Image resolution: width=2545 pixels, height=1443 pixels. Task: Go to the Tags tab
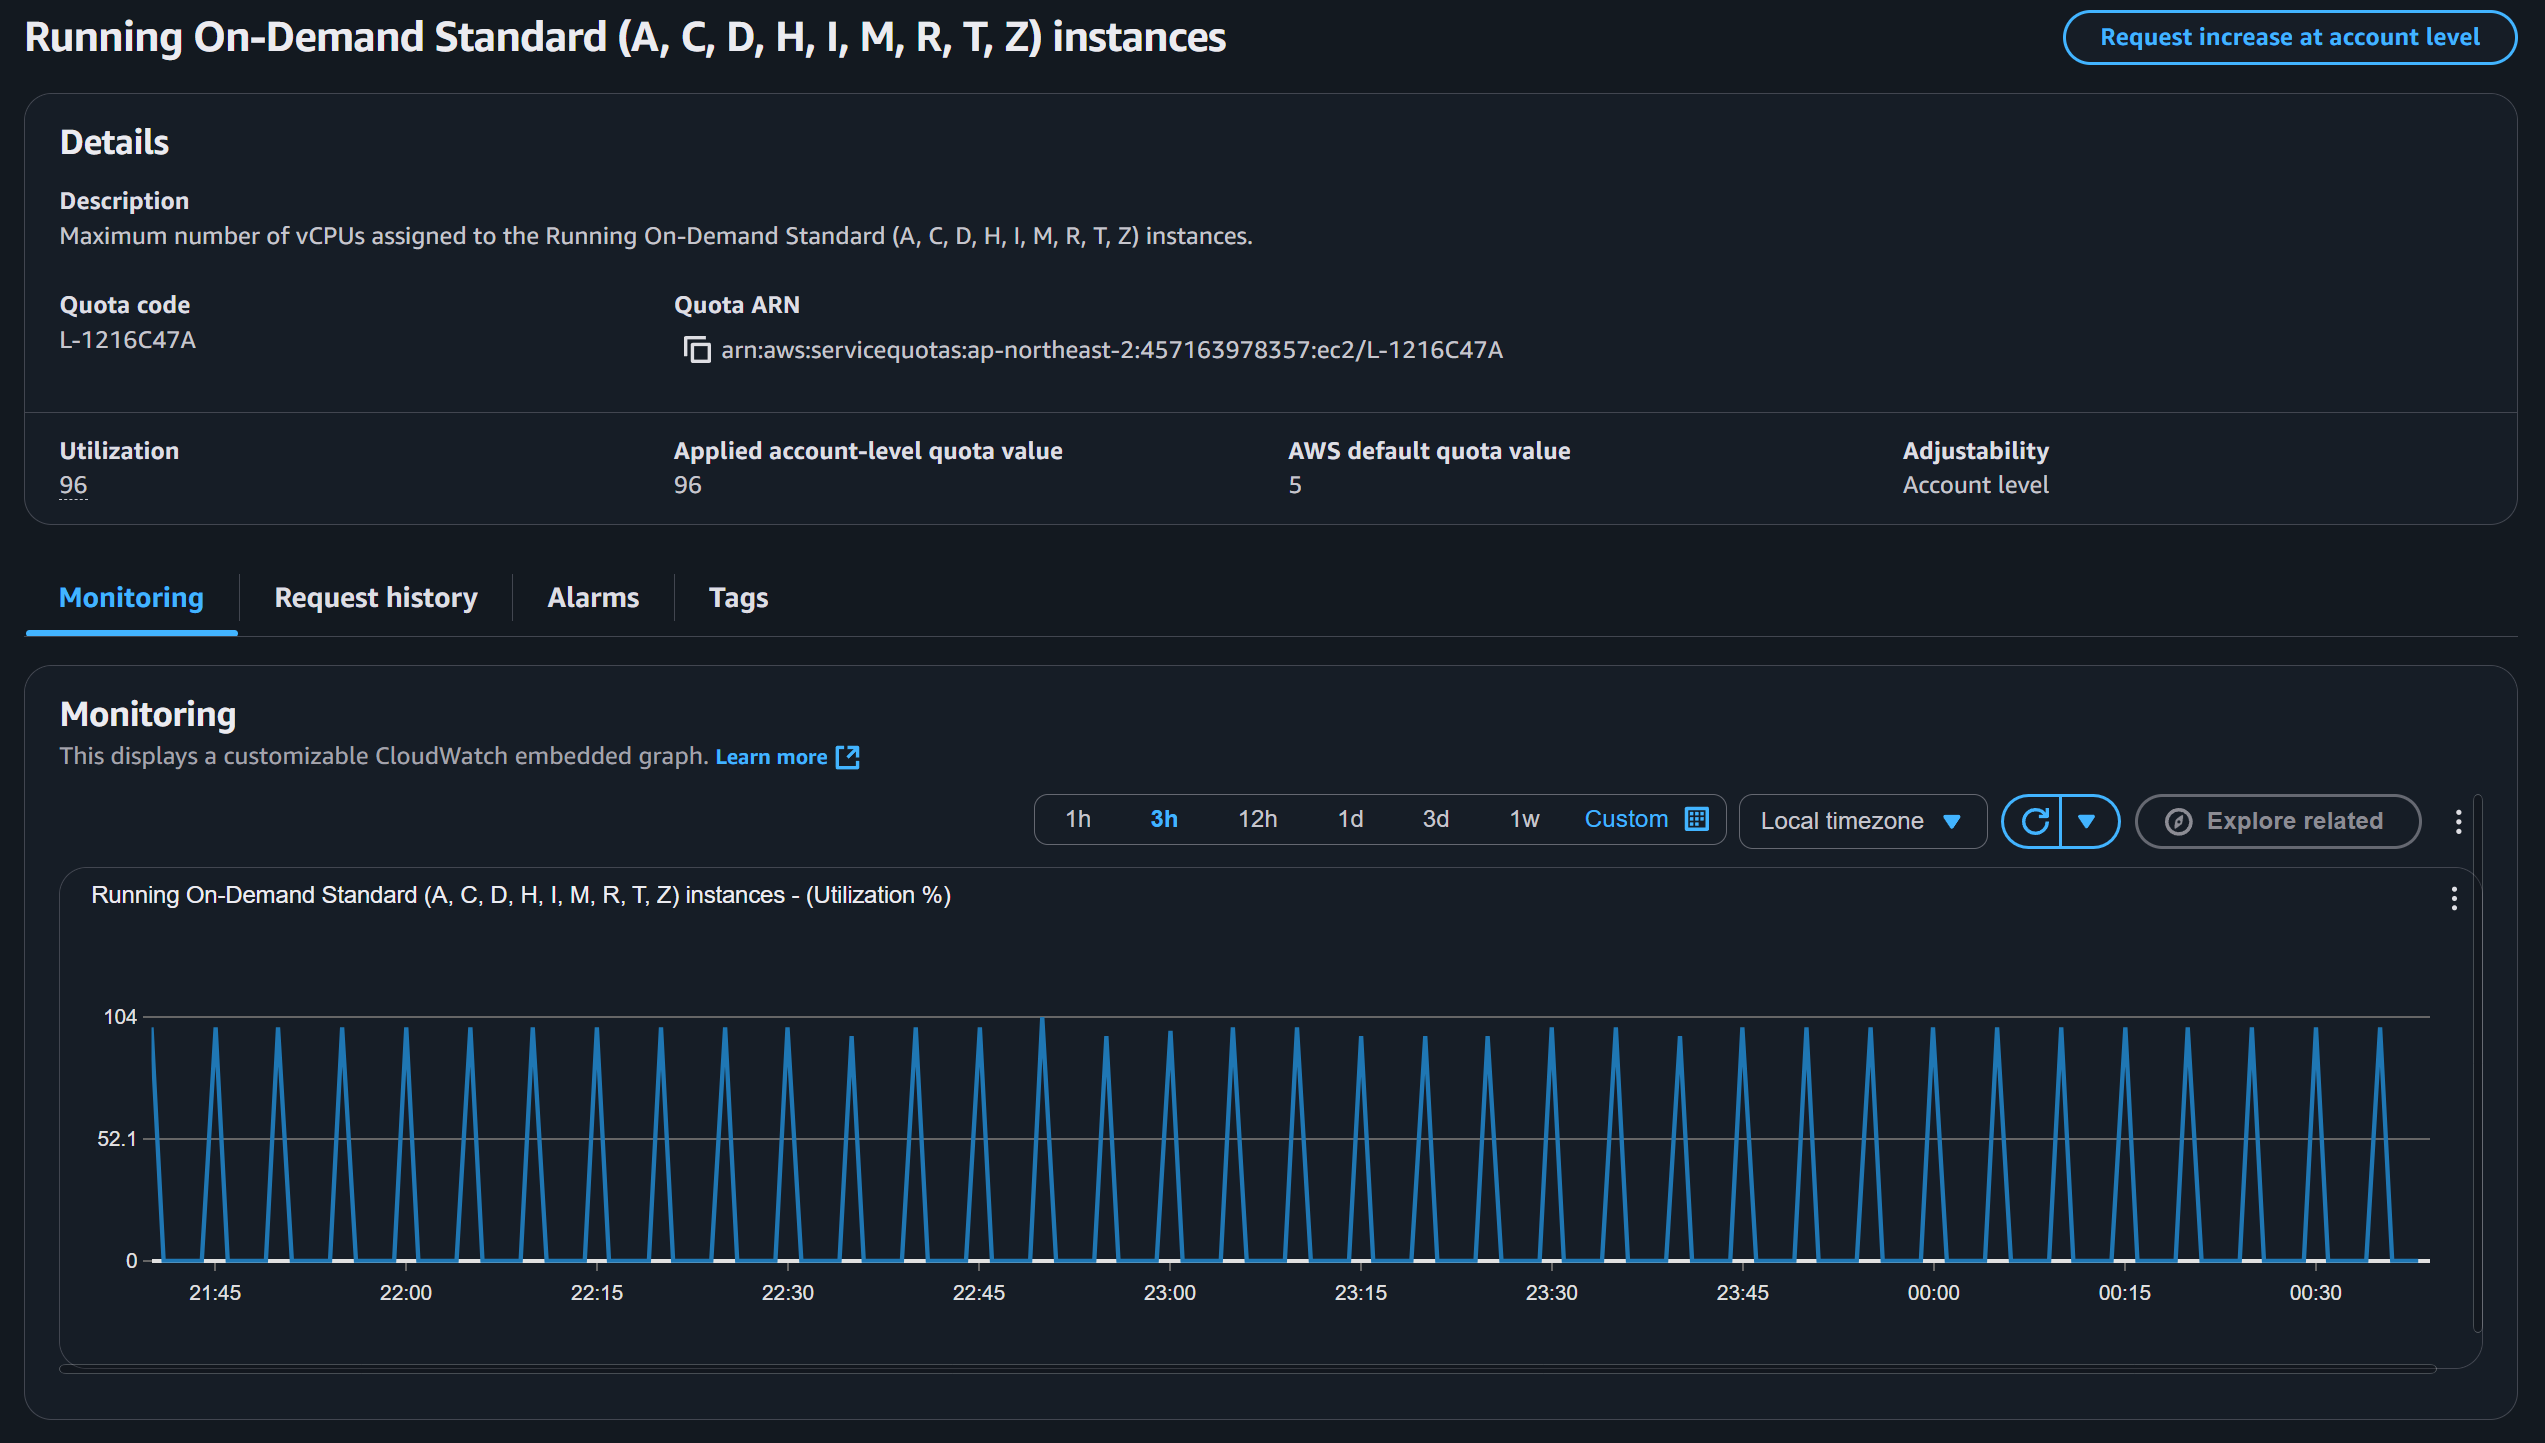tap(738, 597)
